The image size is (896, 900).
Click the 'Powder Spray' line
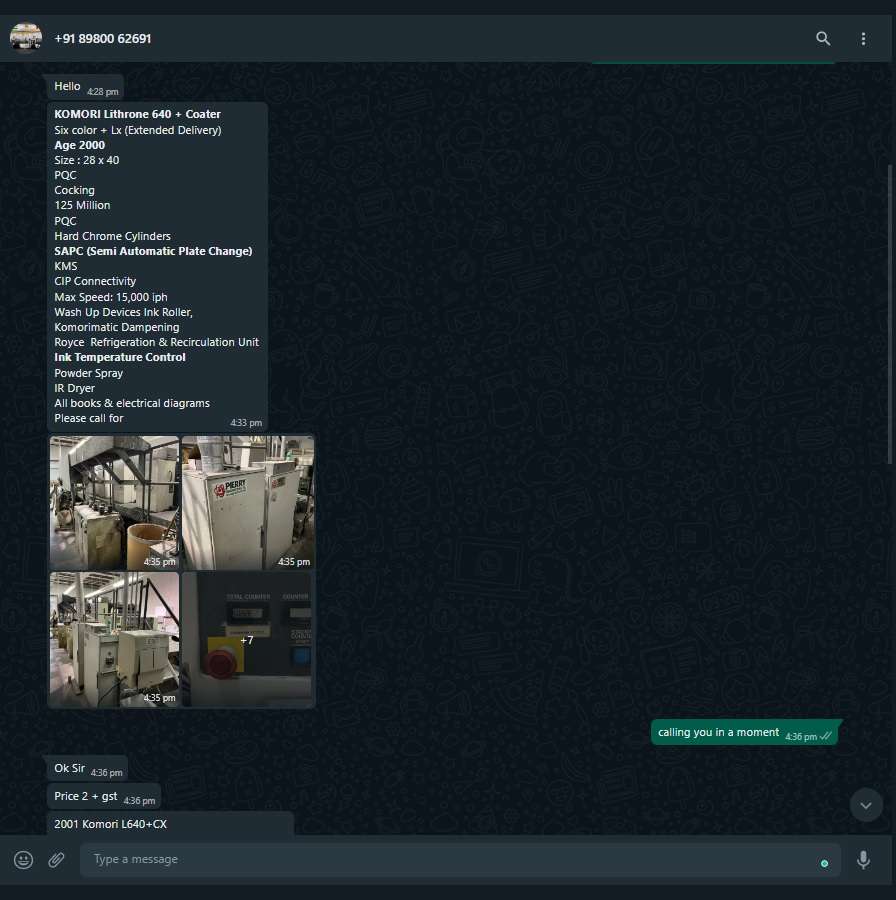[x=88, y=373]
